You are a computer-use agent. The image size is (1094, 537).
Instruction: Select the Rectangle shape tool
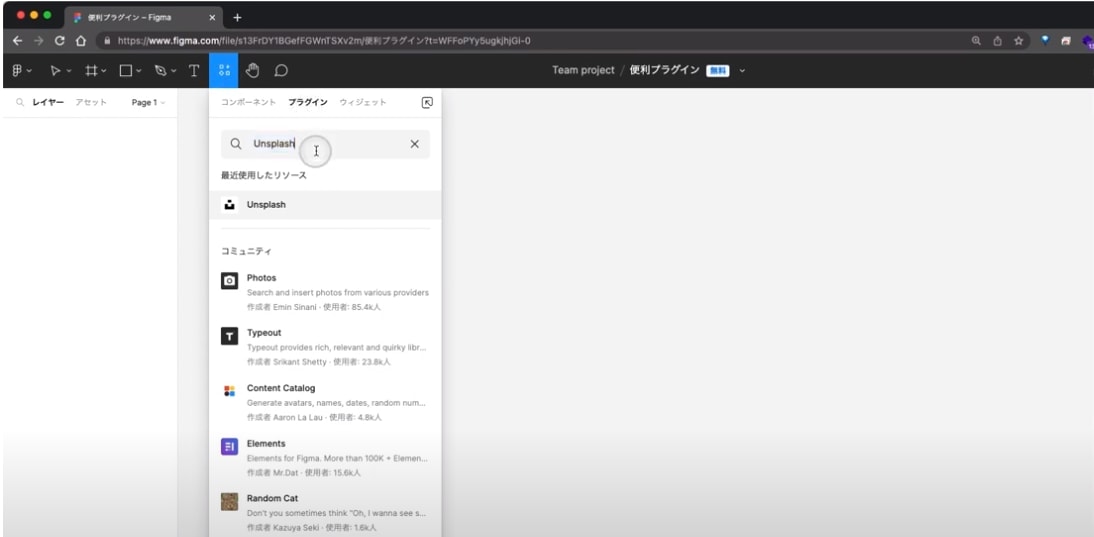[126, 70]
